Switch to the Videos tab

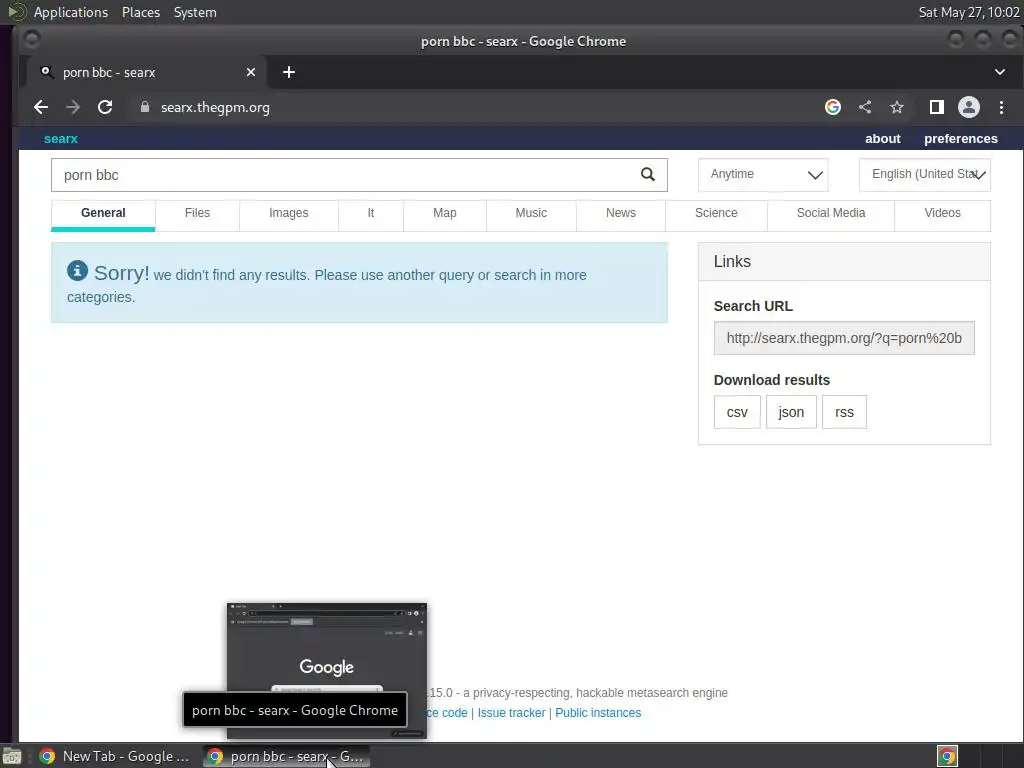click(x=942, y=214)
